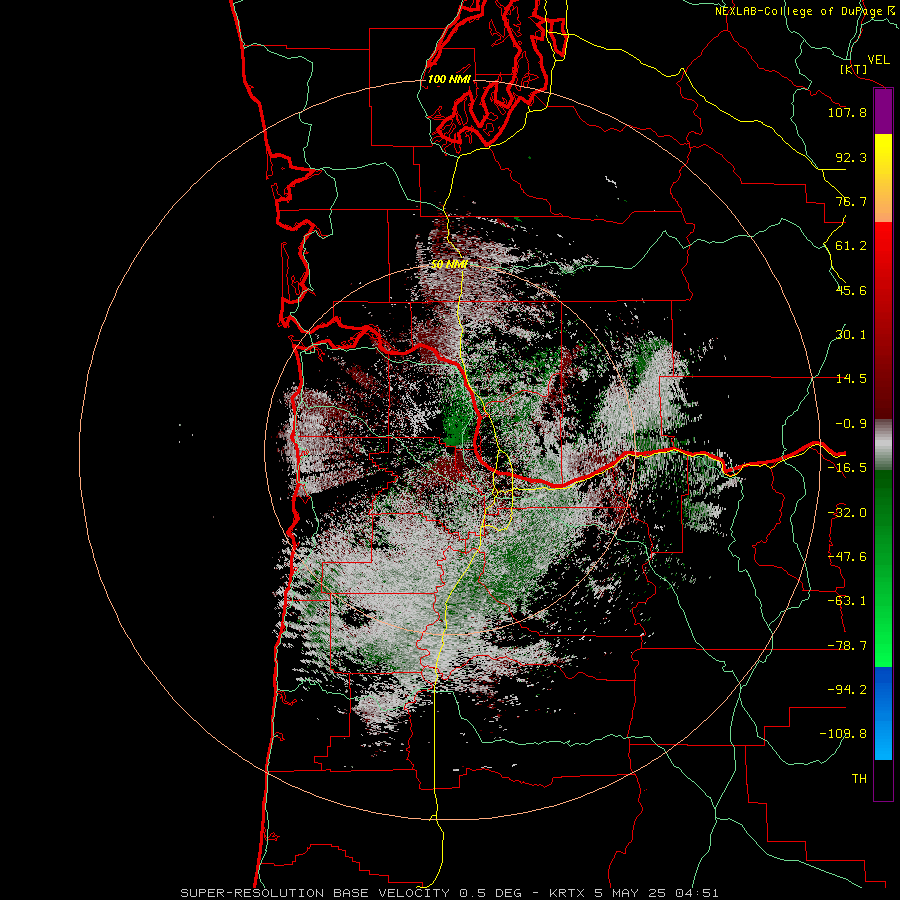The height and width of the screenshot is (900, 900).
Task: Click the 50 NMI range ring label
Action: pyautogui.click(x=449, y=265)
